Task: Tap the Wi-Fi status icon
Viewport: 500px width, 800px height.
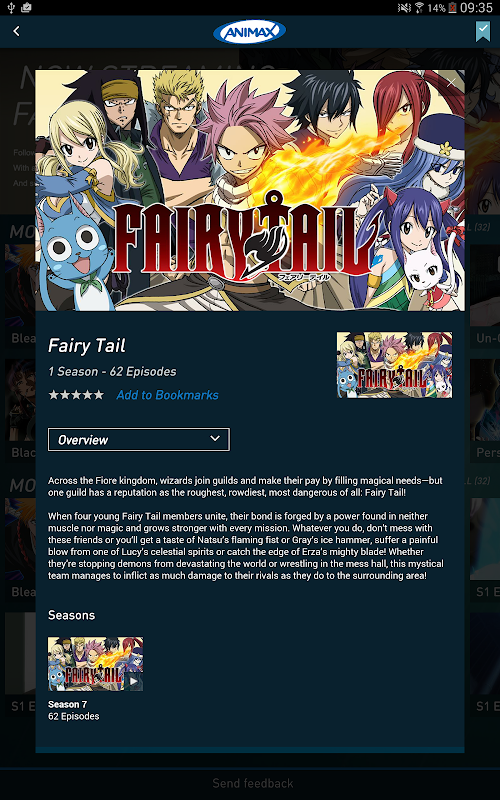Action: coord(419,8)
